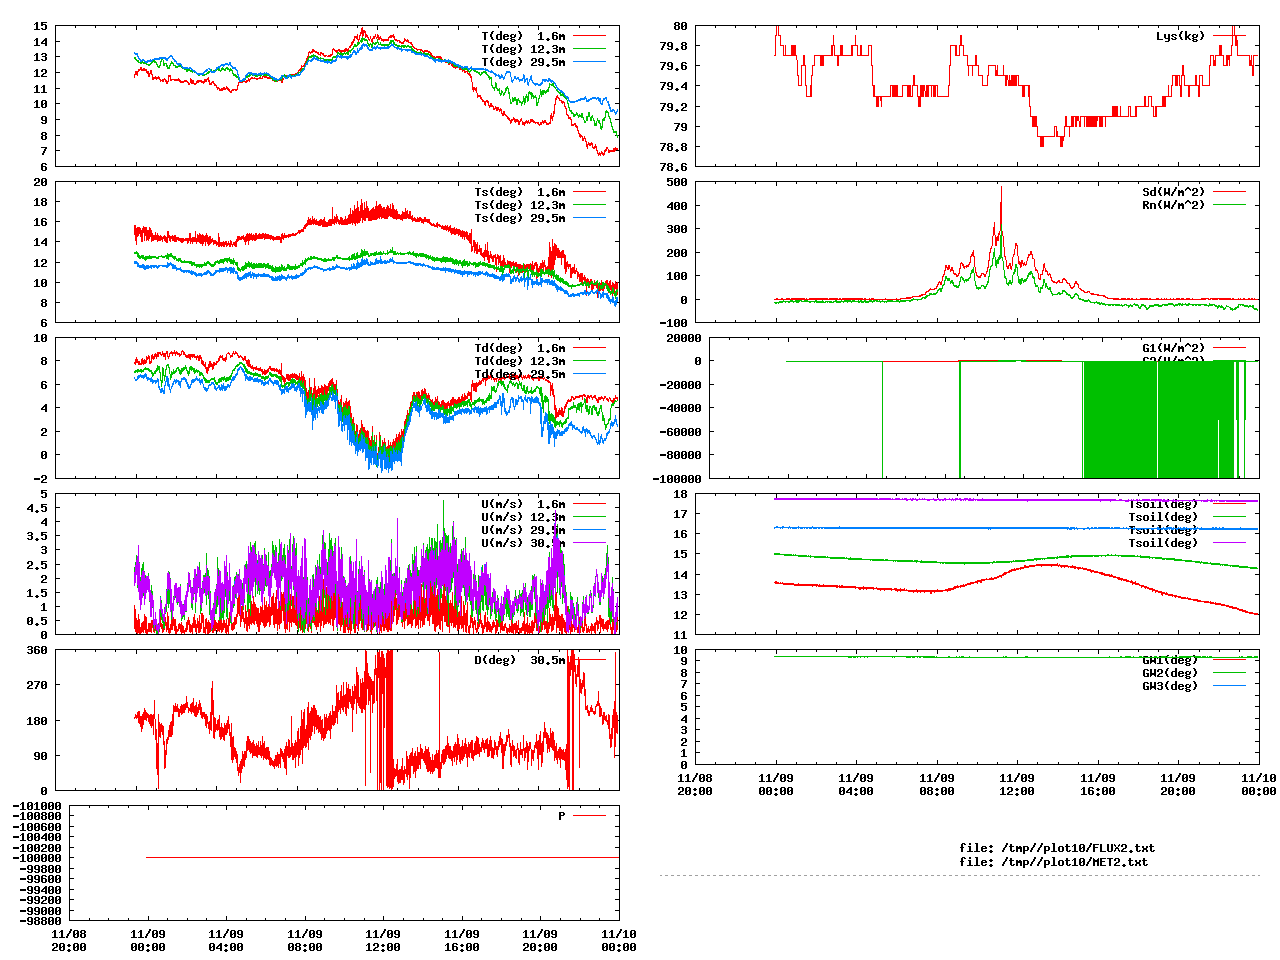The height and width of the screenshot is (960, 1280).
Task: Click the 'Sd(W/m^2)' legend entry
Action: click(x=1174, y=192)
